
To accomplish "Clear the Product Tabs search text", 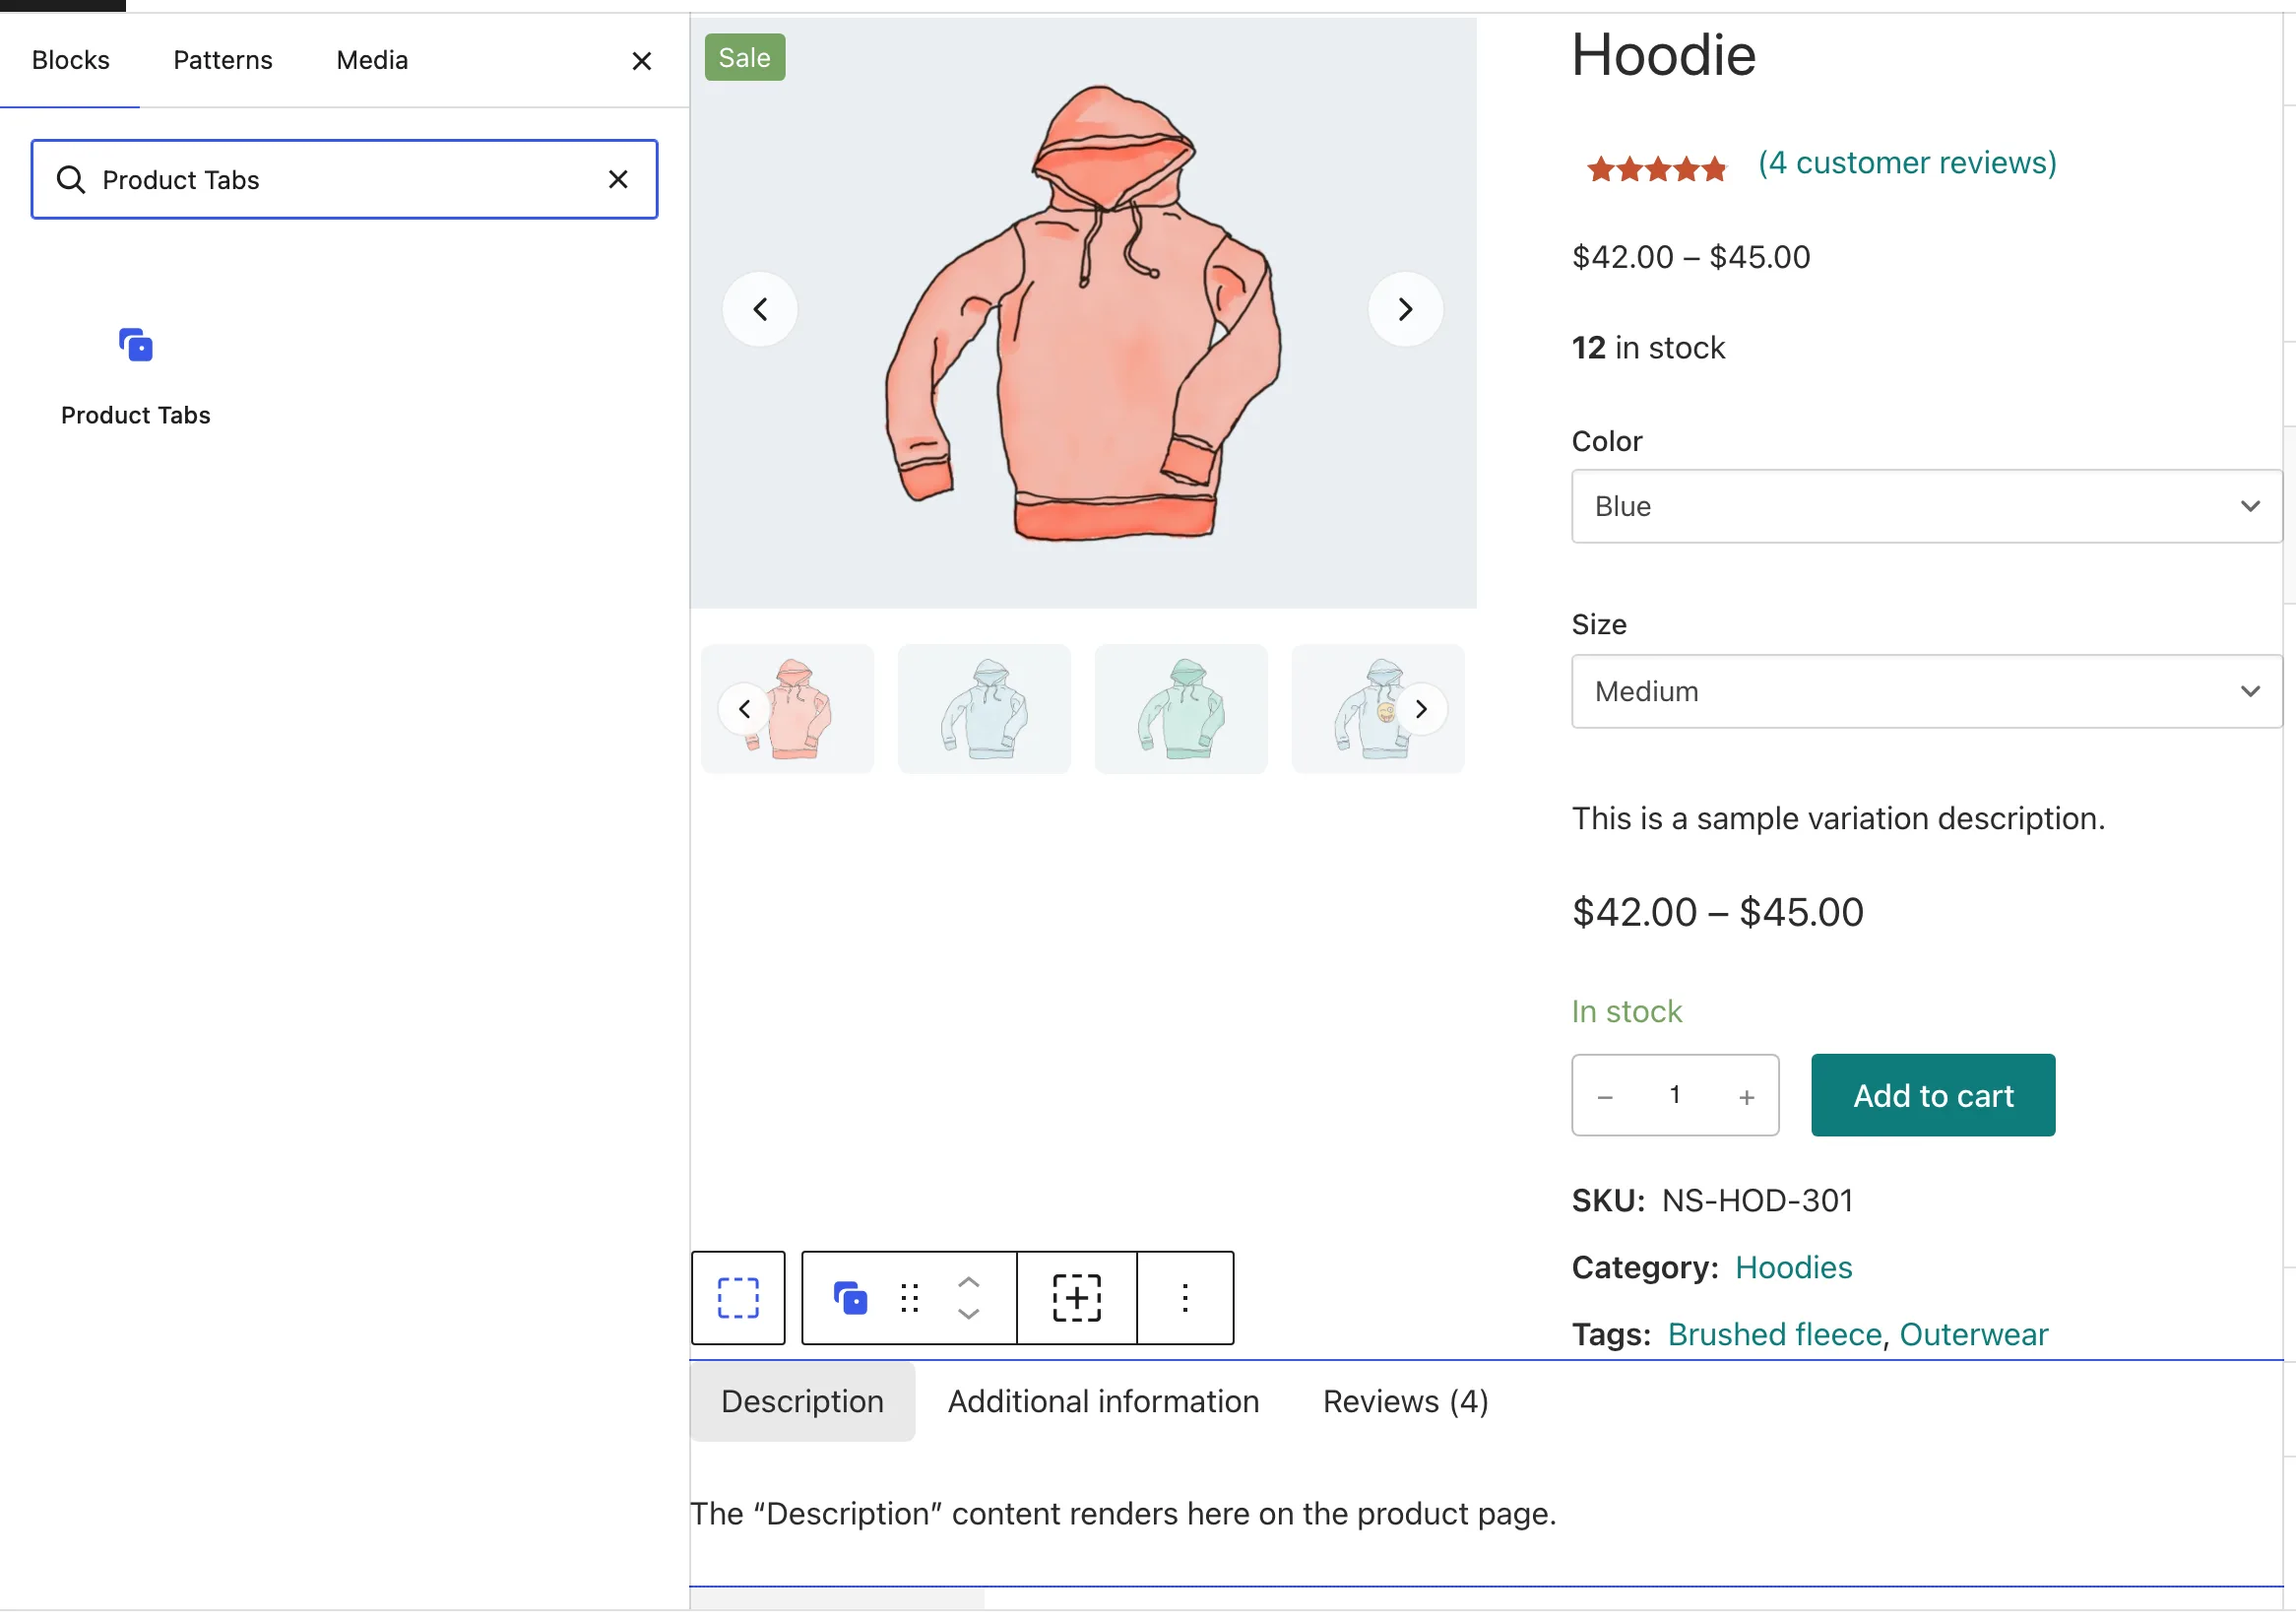I will click(618, 179).
